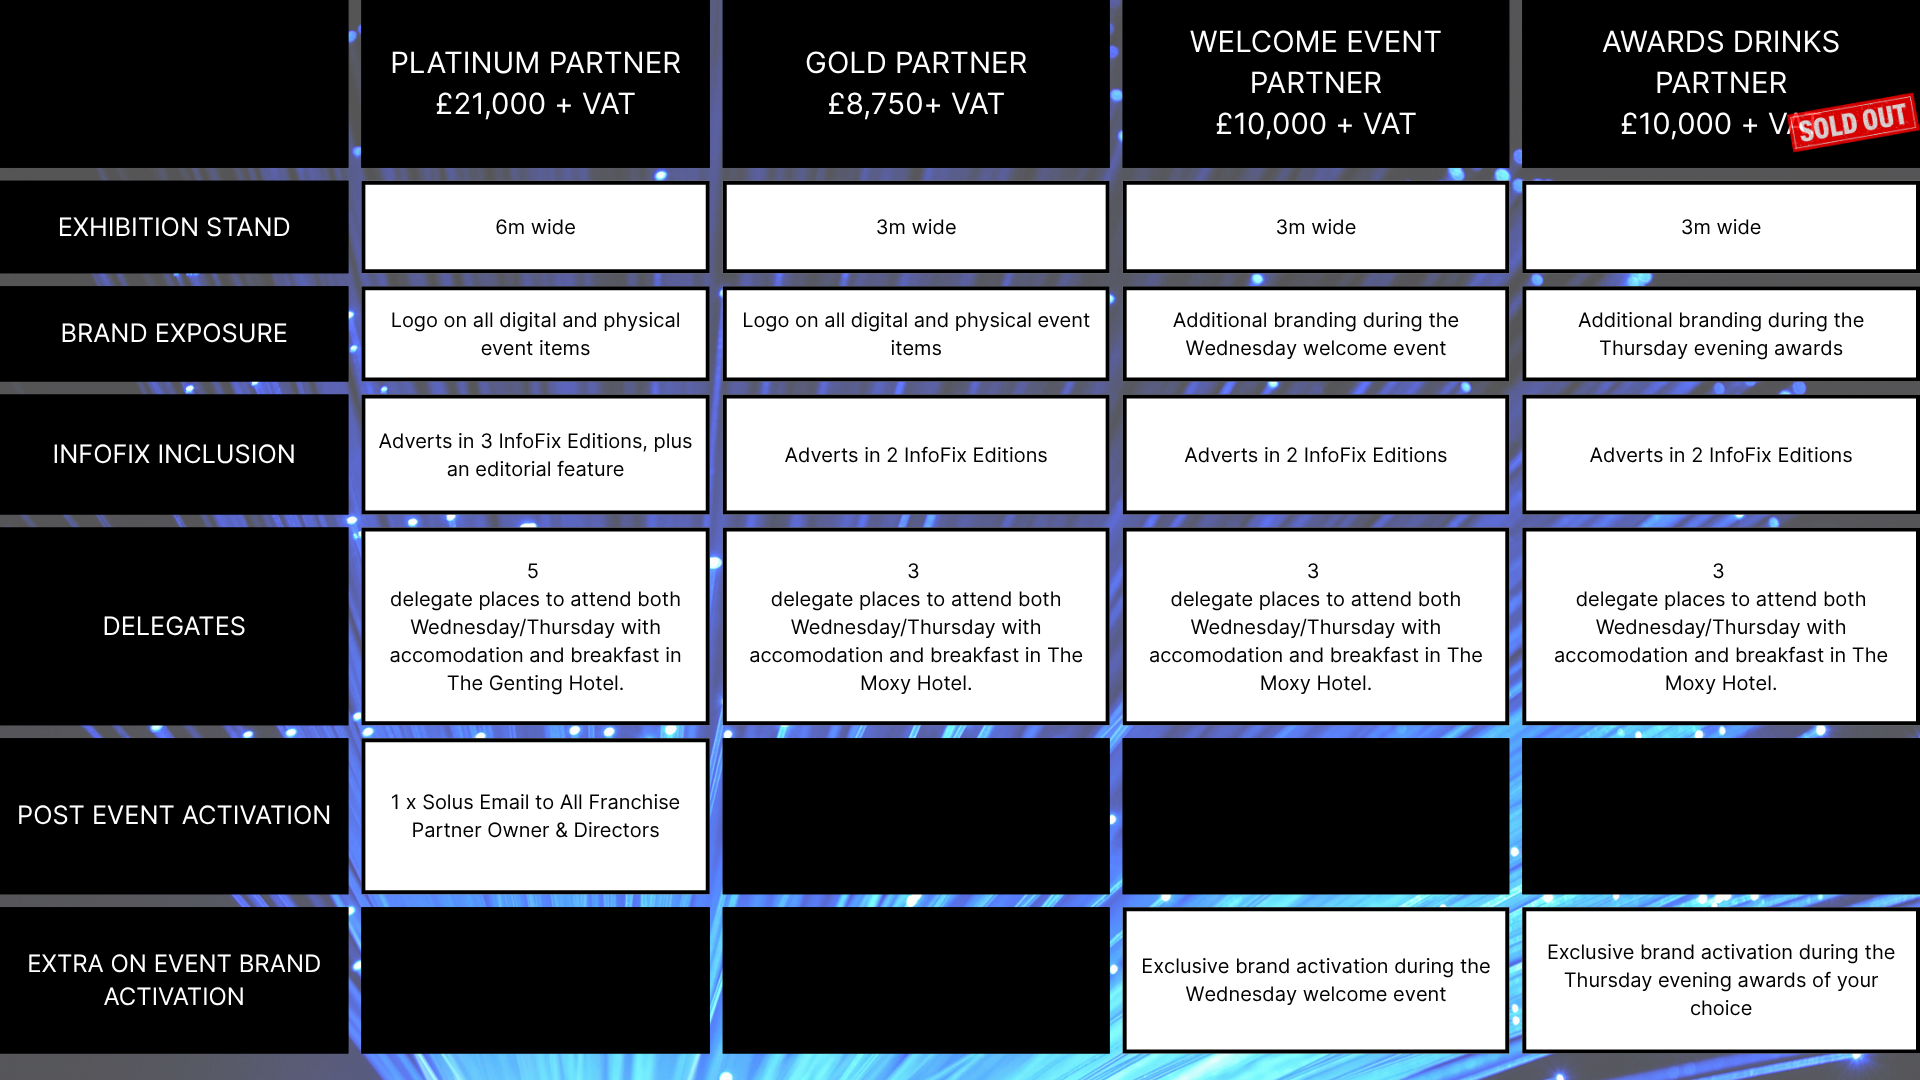1920x1080 pixels.
Task: Select the Platinum Partner header
Action: [x=535, y=83]
